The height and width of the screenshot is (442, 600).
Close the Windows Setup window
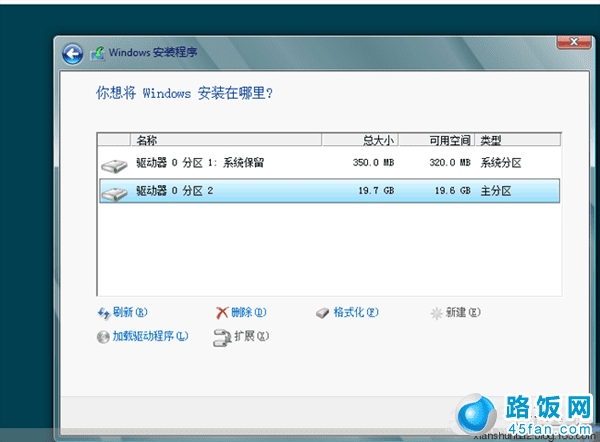pyautogui.click(x=574, y=42)
